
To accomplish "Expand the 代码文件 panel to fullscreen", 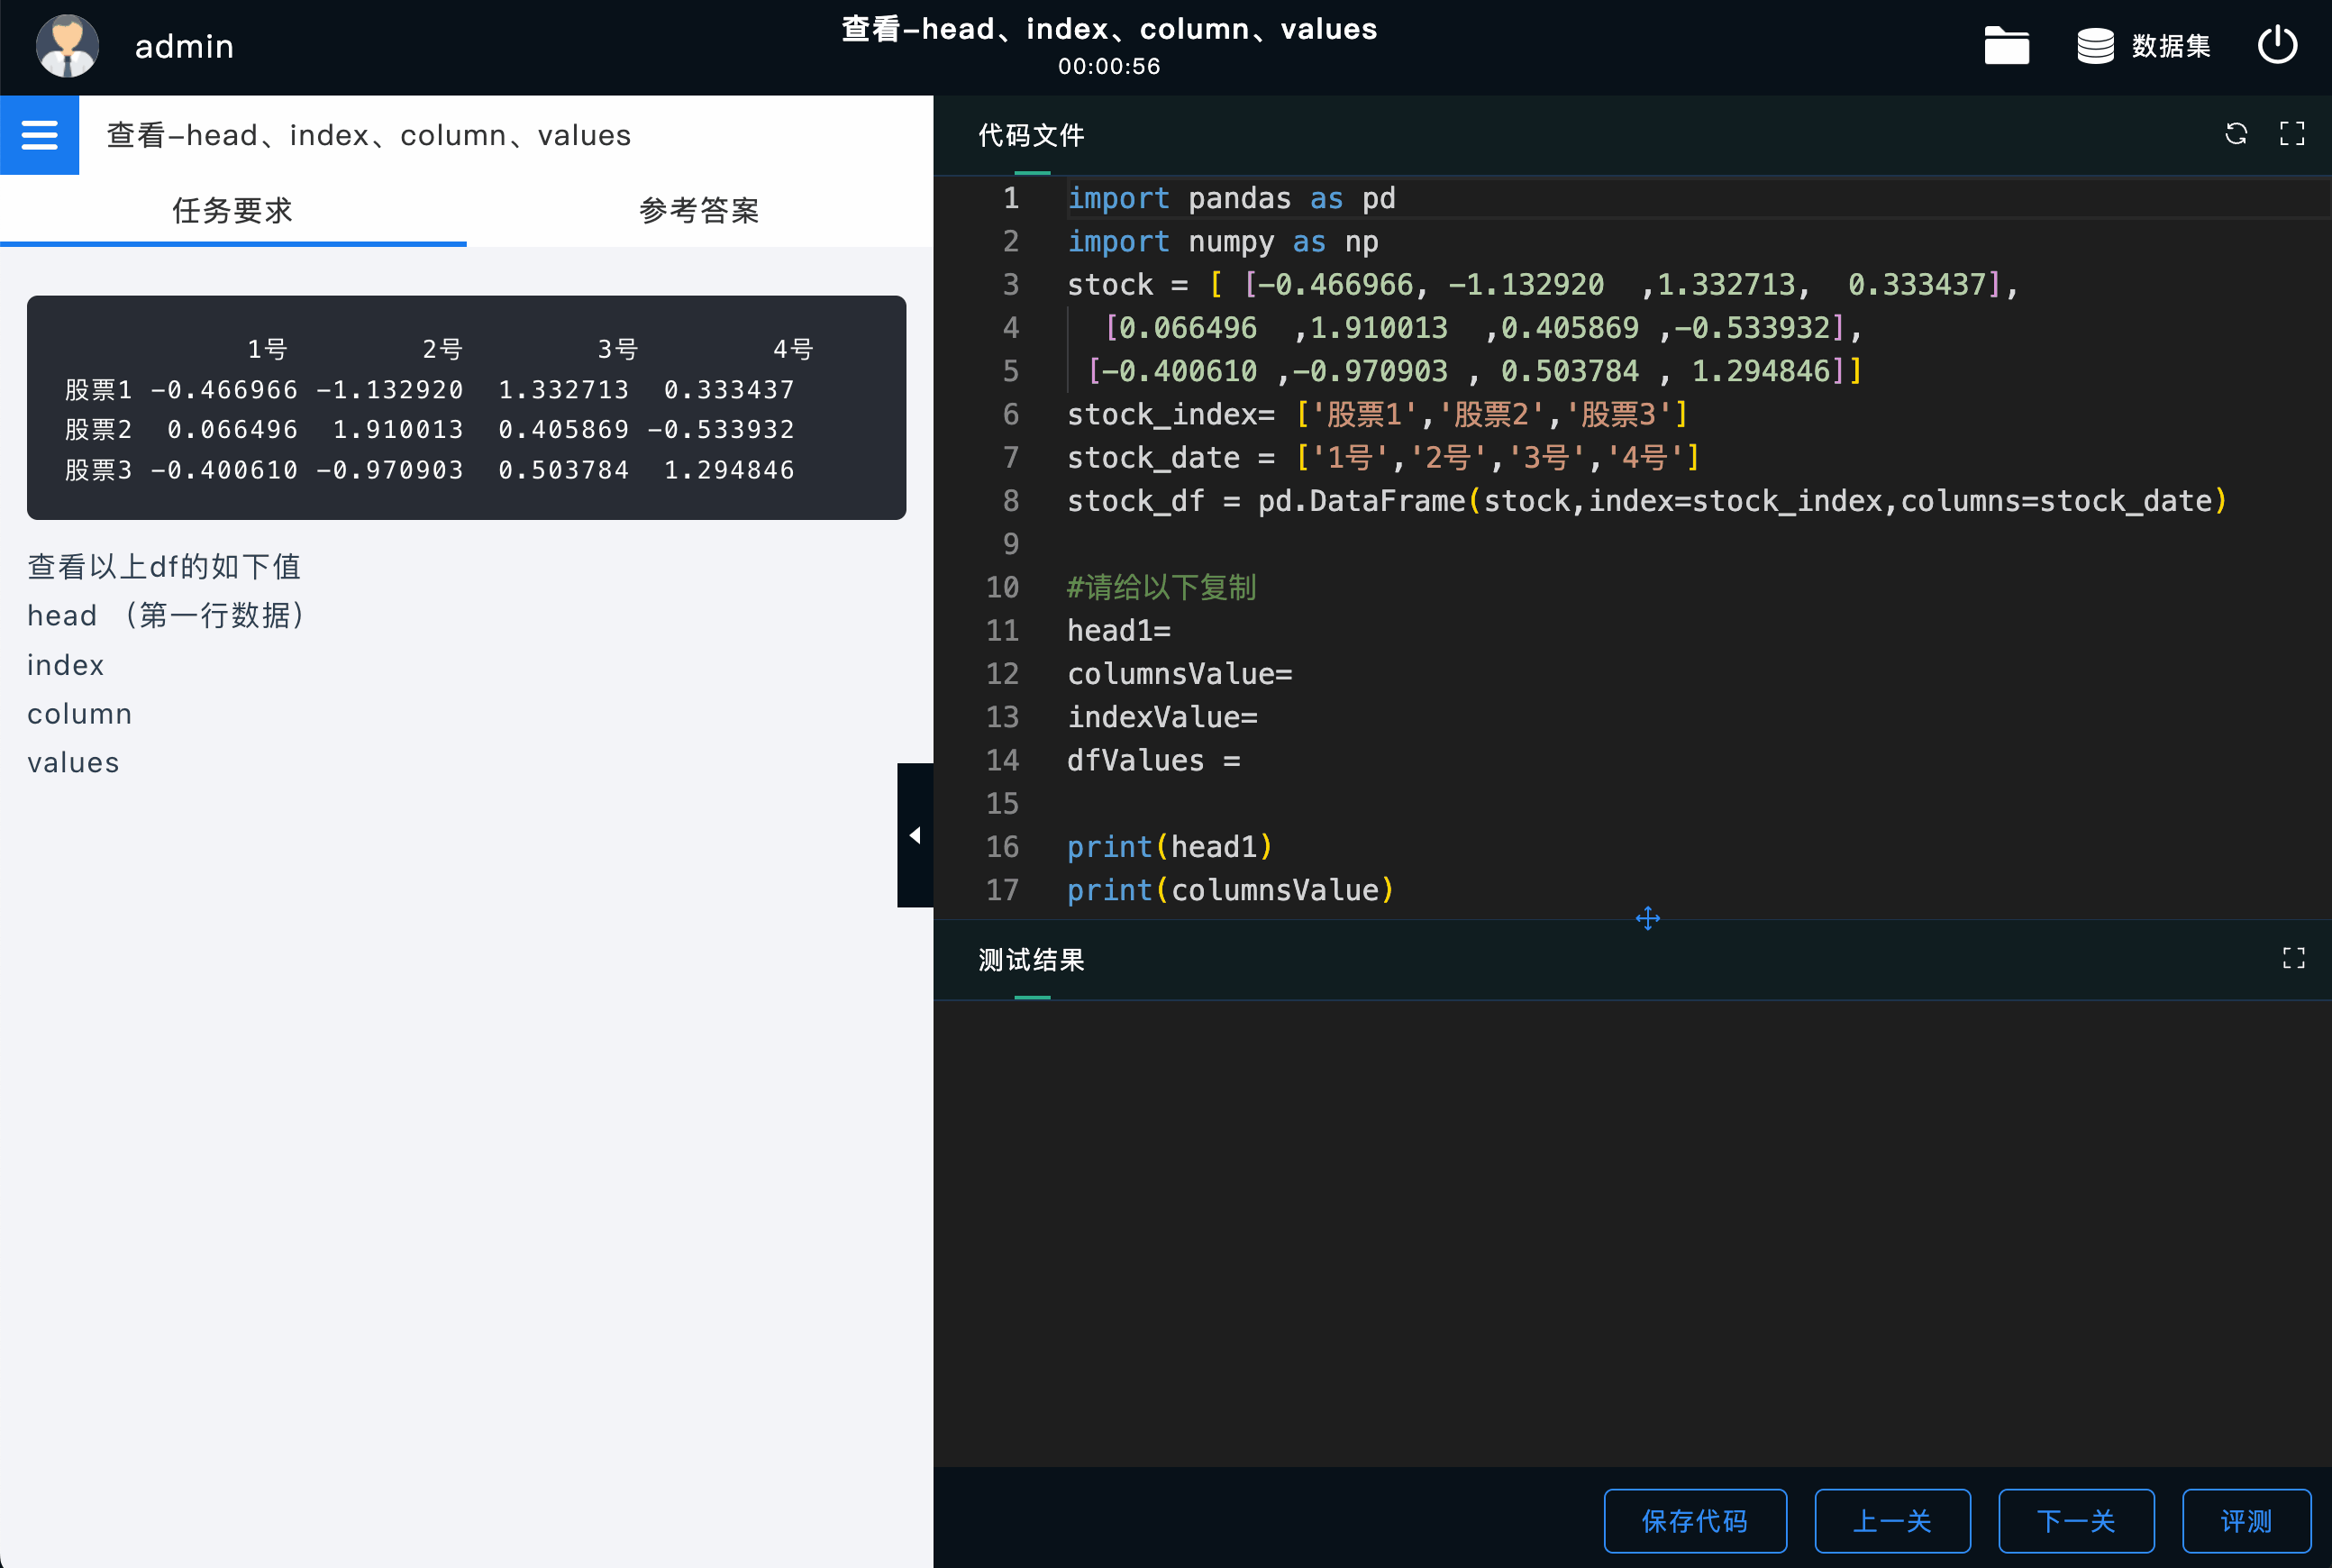I will click(x=2292, y=134).
